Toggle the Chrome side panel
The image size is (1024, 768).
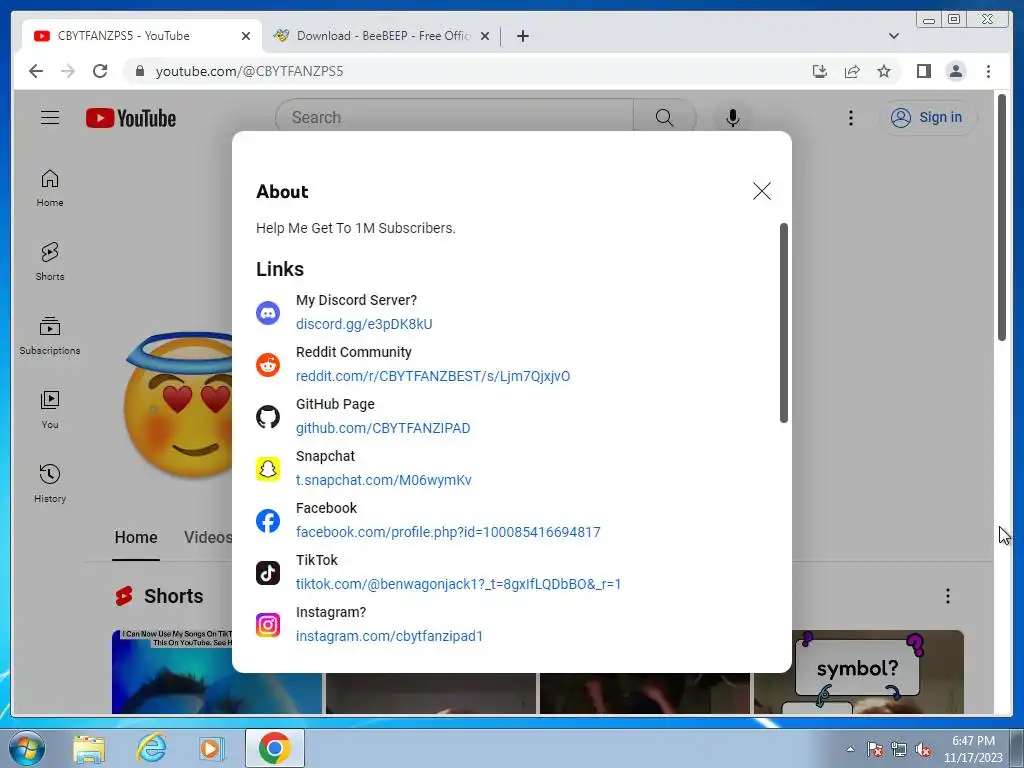click(923, 71)
